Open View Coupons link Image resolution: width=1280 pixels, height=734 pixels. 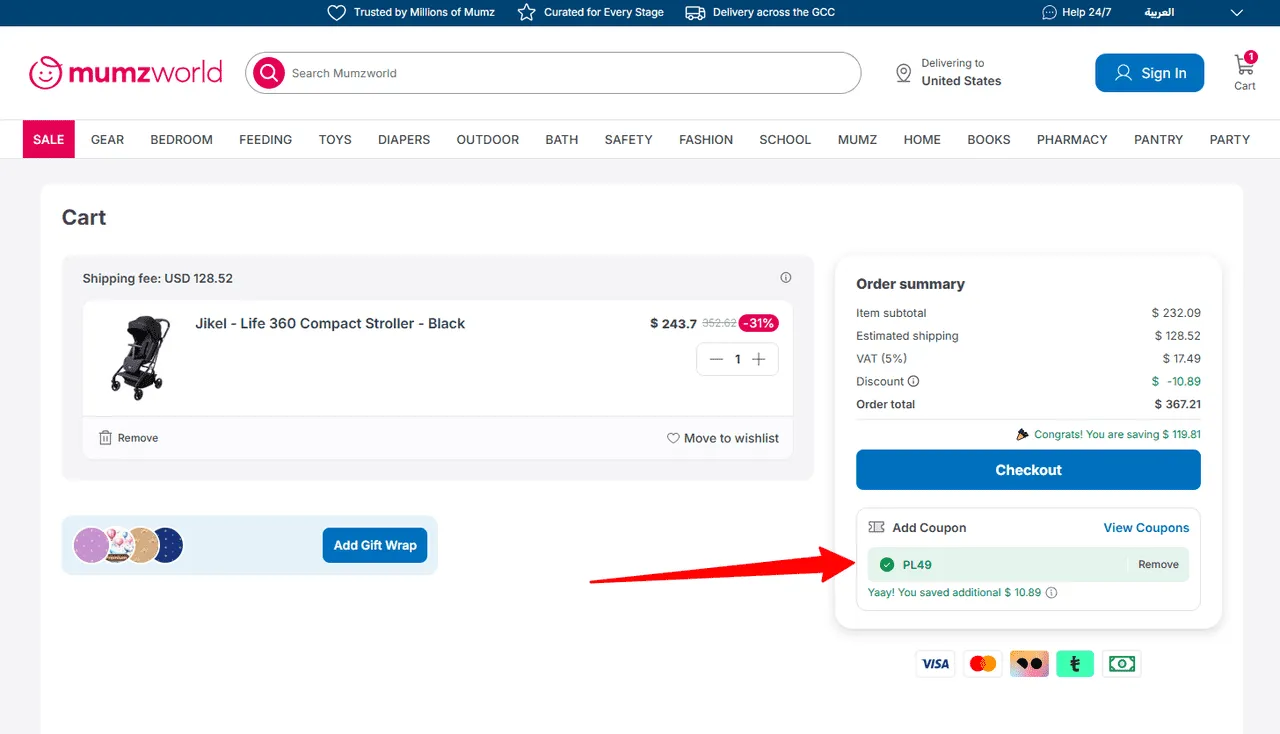[x=1146, y=527]
